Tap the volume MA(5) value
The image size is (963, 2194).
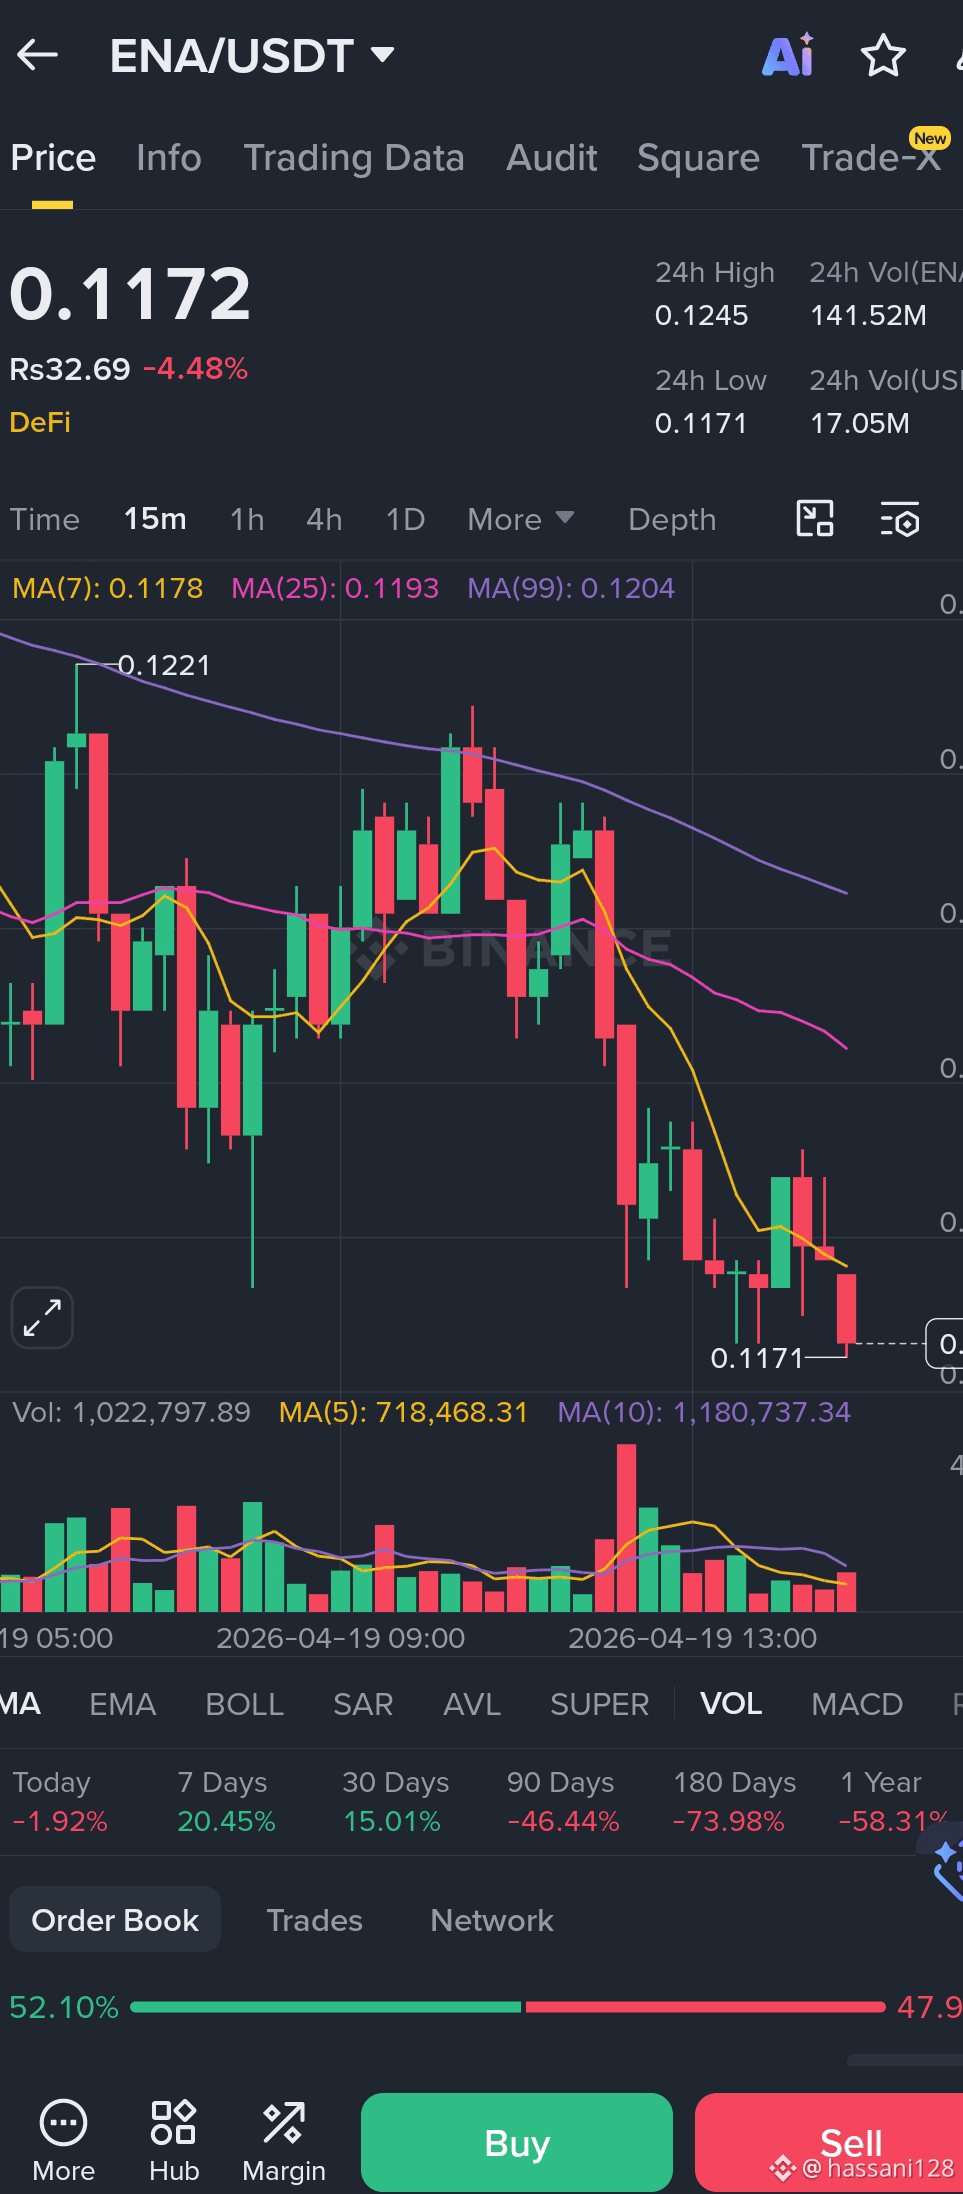pyautogui.click(x=403, y=1412)
